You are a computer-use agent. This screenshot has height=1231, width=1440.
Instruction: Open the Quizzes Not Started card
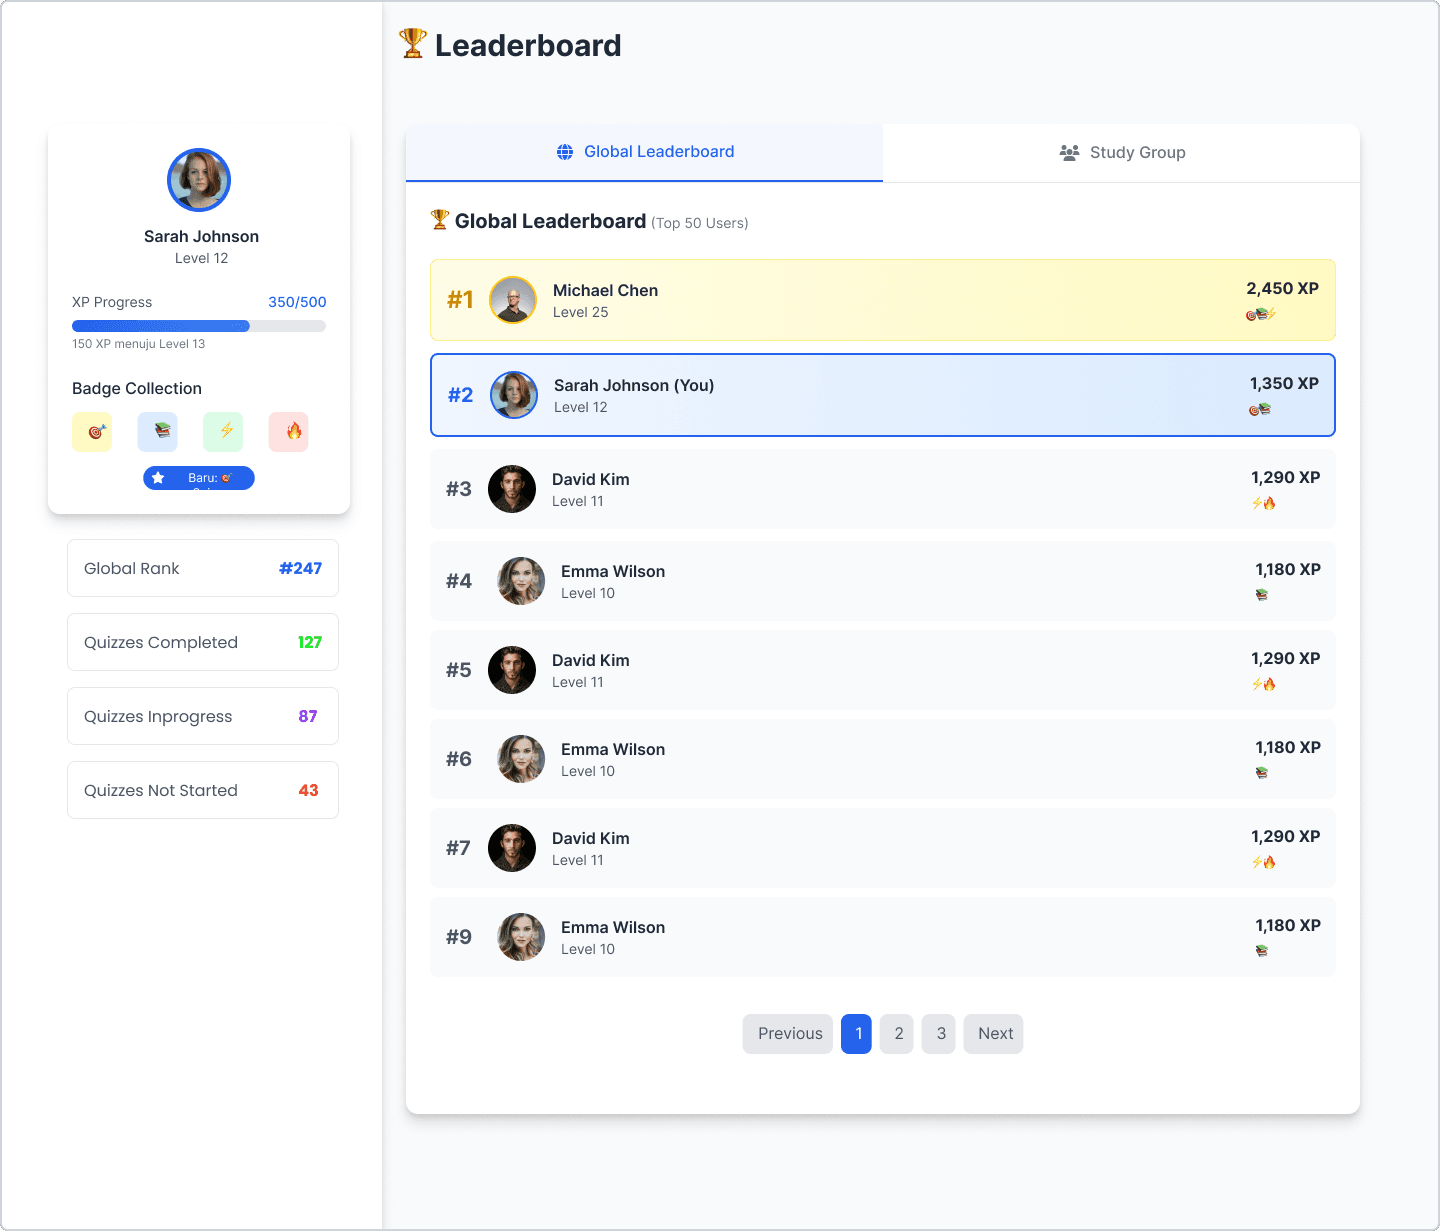(x=203, y=790)
